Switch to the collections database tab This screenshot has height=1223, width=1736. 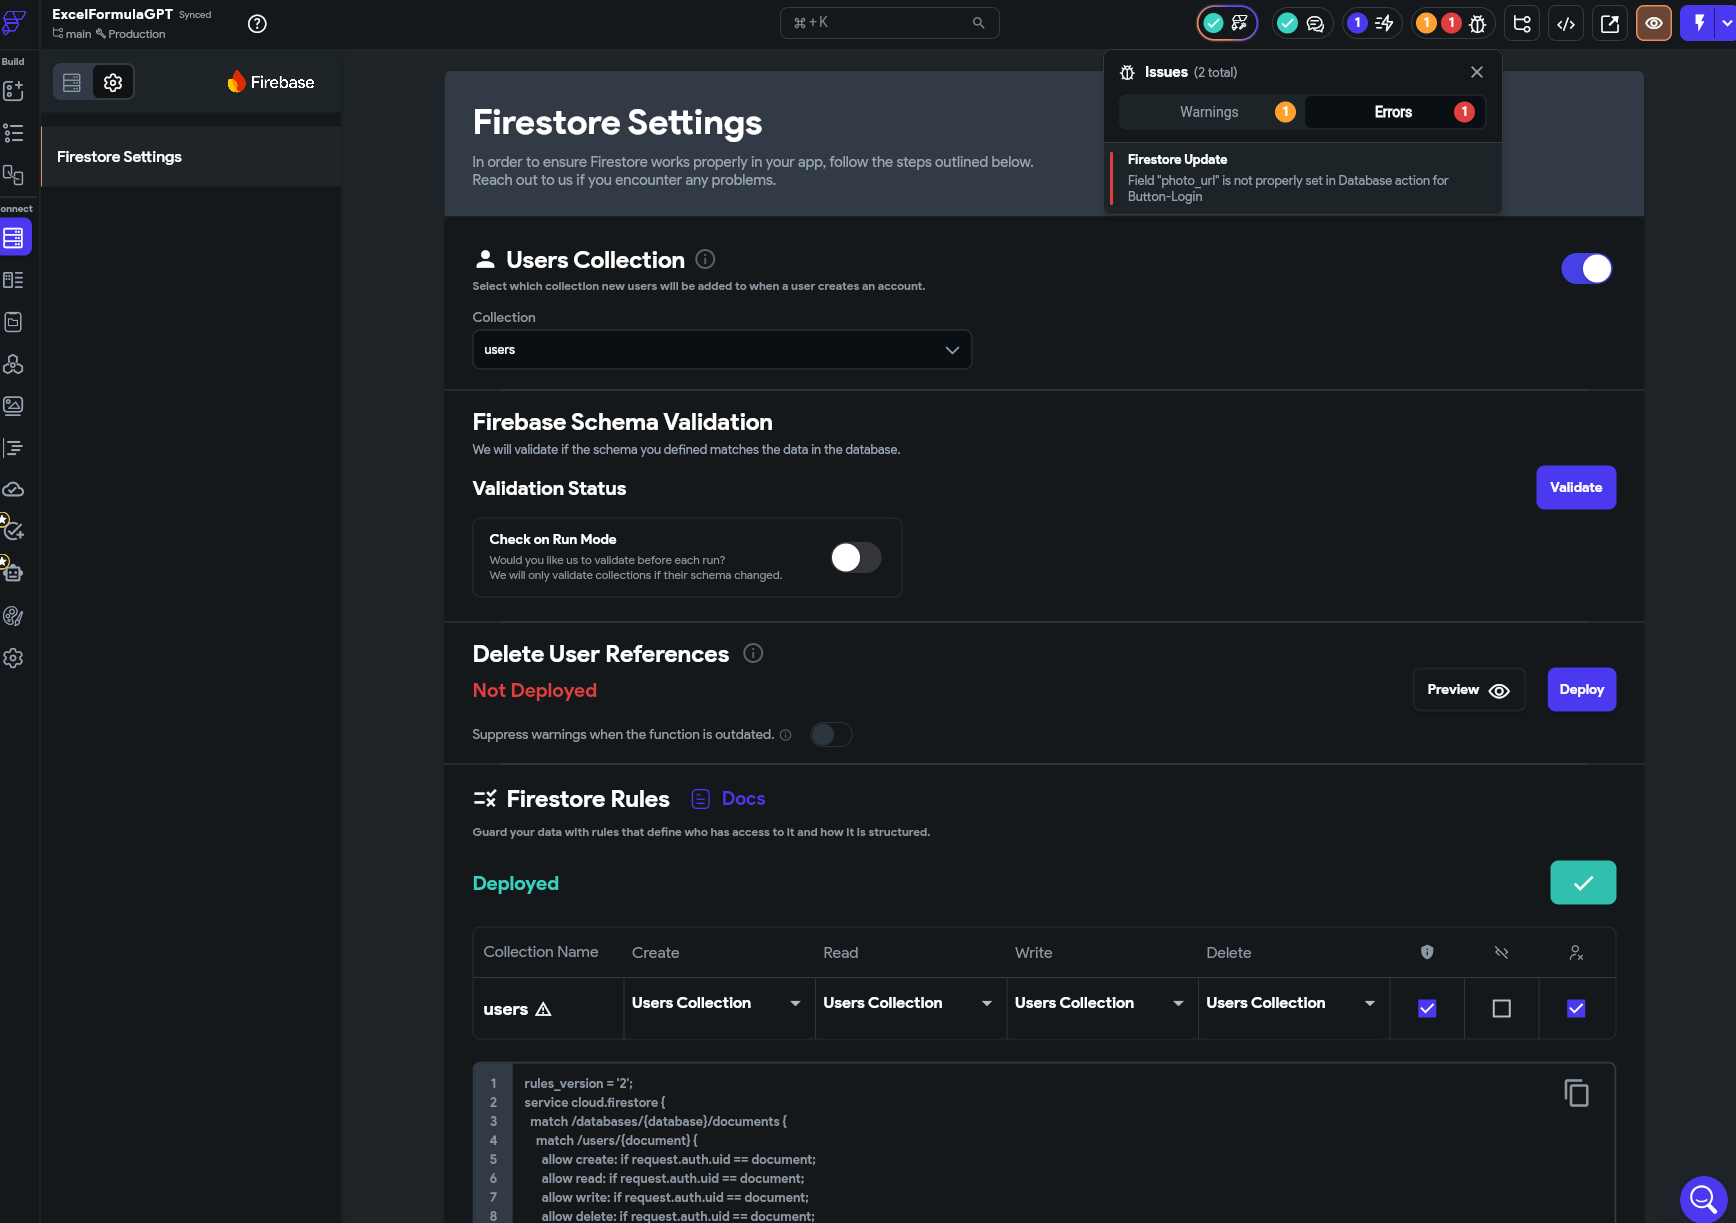coord(72,83)
